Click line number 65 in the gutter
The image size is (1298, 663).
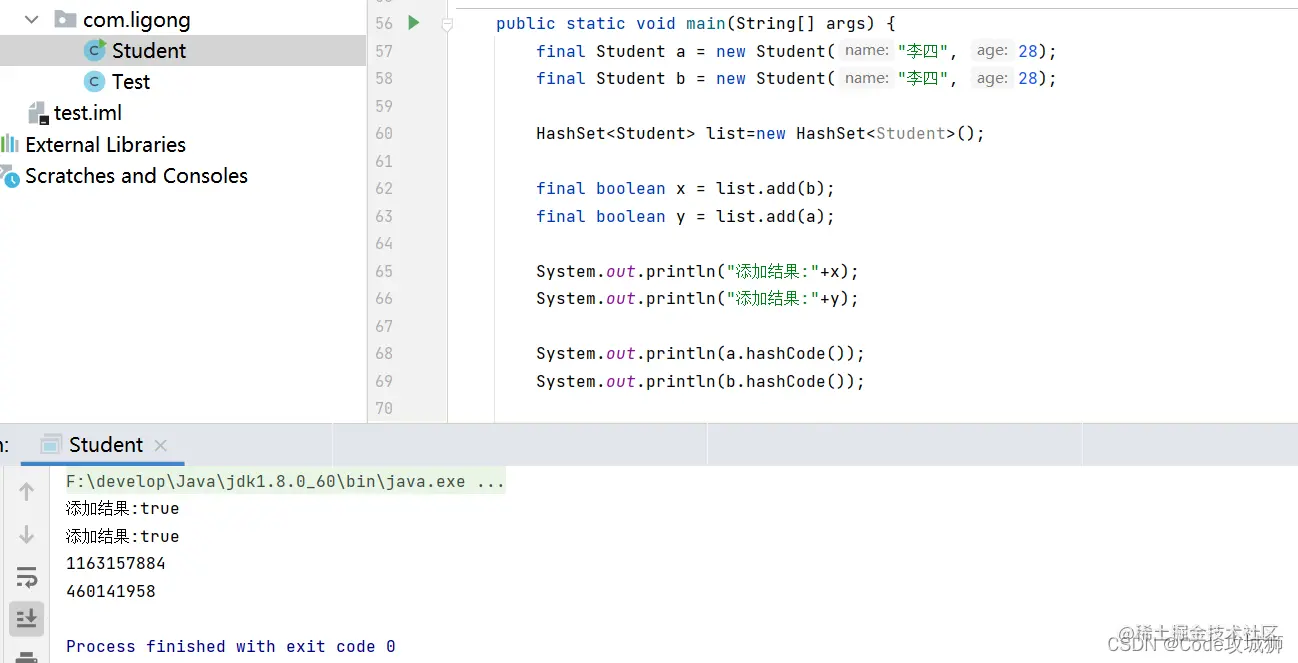coord(384,271)
